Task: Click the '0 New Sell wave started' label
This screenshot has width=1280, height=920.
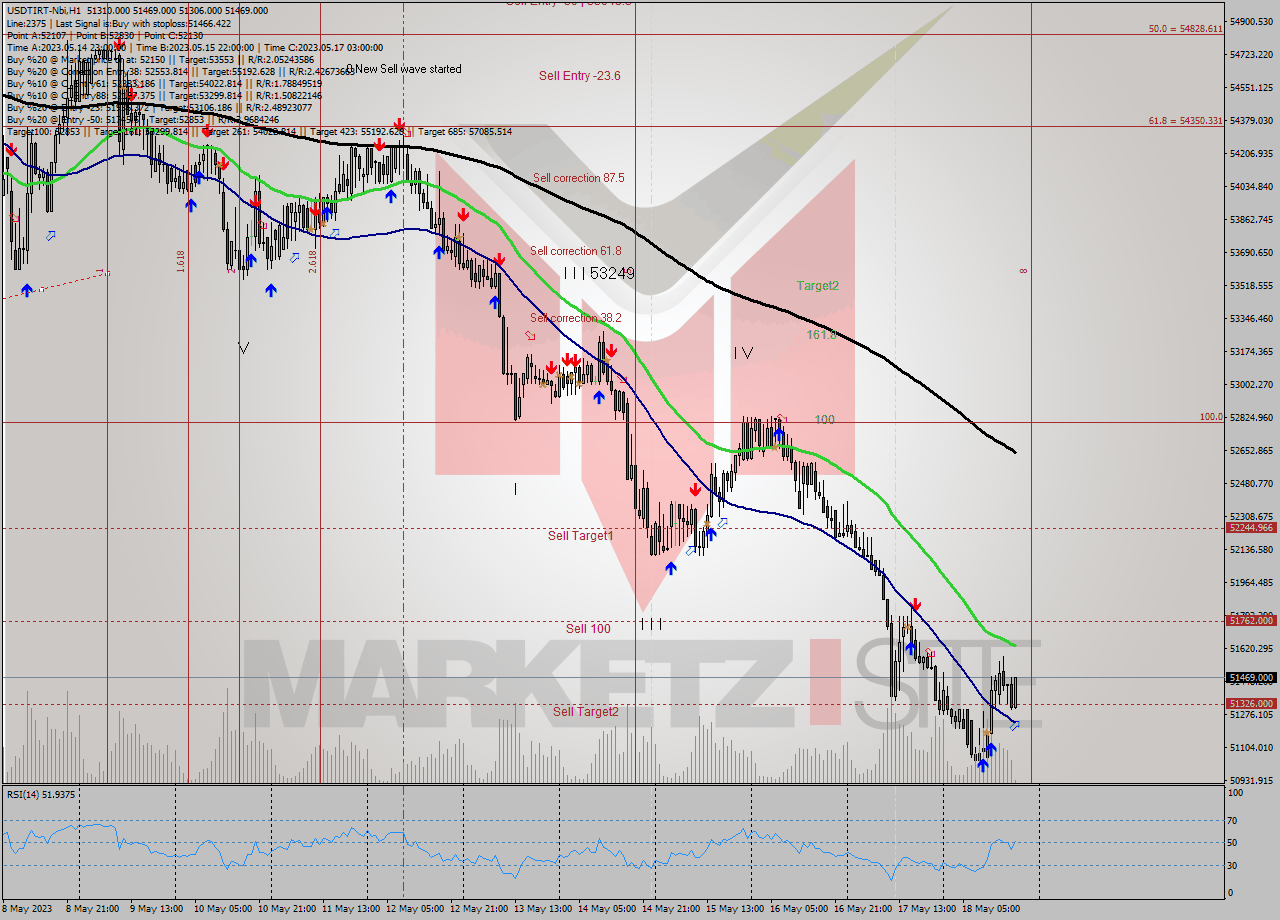Action: [404, 69]
